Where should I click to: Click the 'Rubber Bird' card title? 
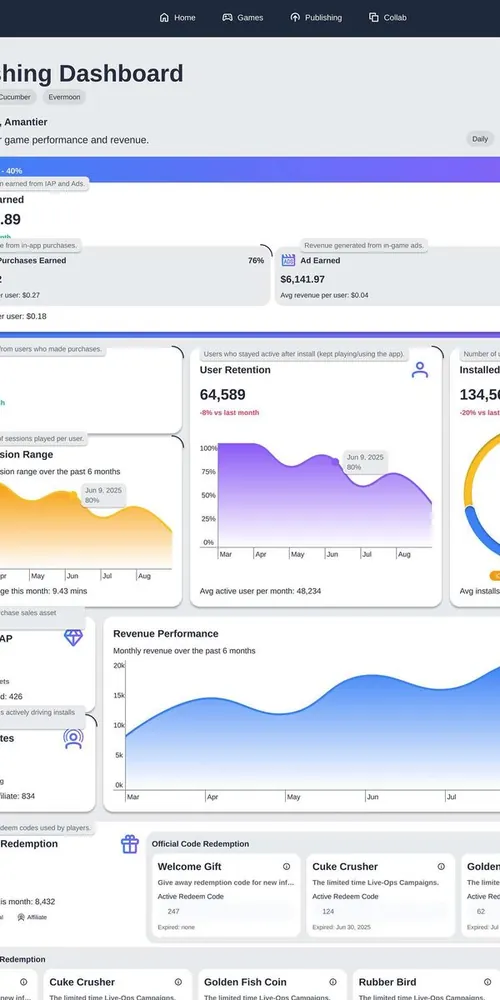(387, 982)
